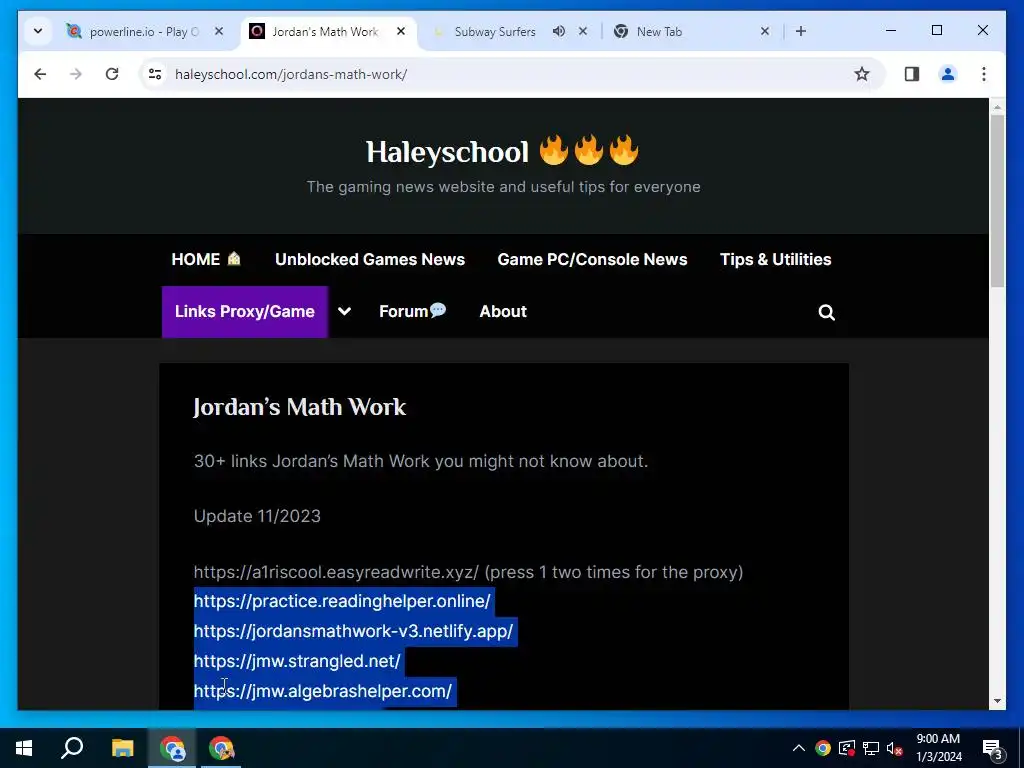Image resolution: width=1024 pixels, height=768 pixels.
Task: Click the Jordan's Math Work heading
Action: point(300,407)
